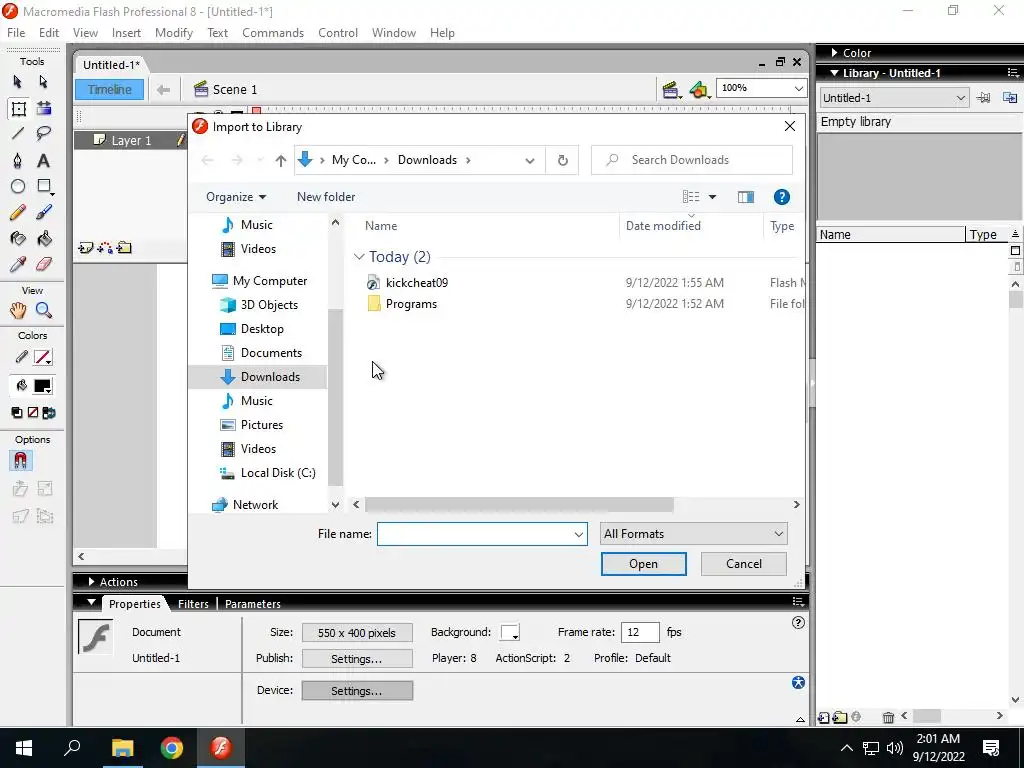Open the Organize dropdown menu

tap(236, 197)
